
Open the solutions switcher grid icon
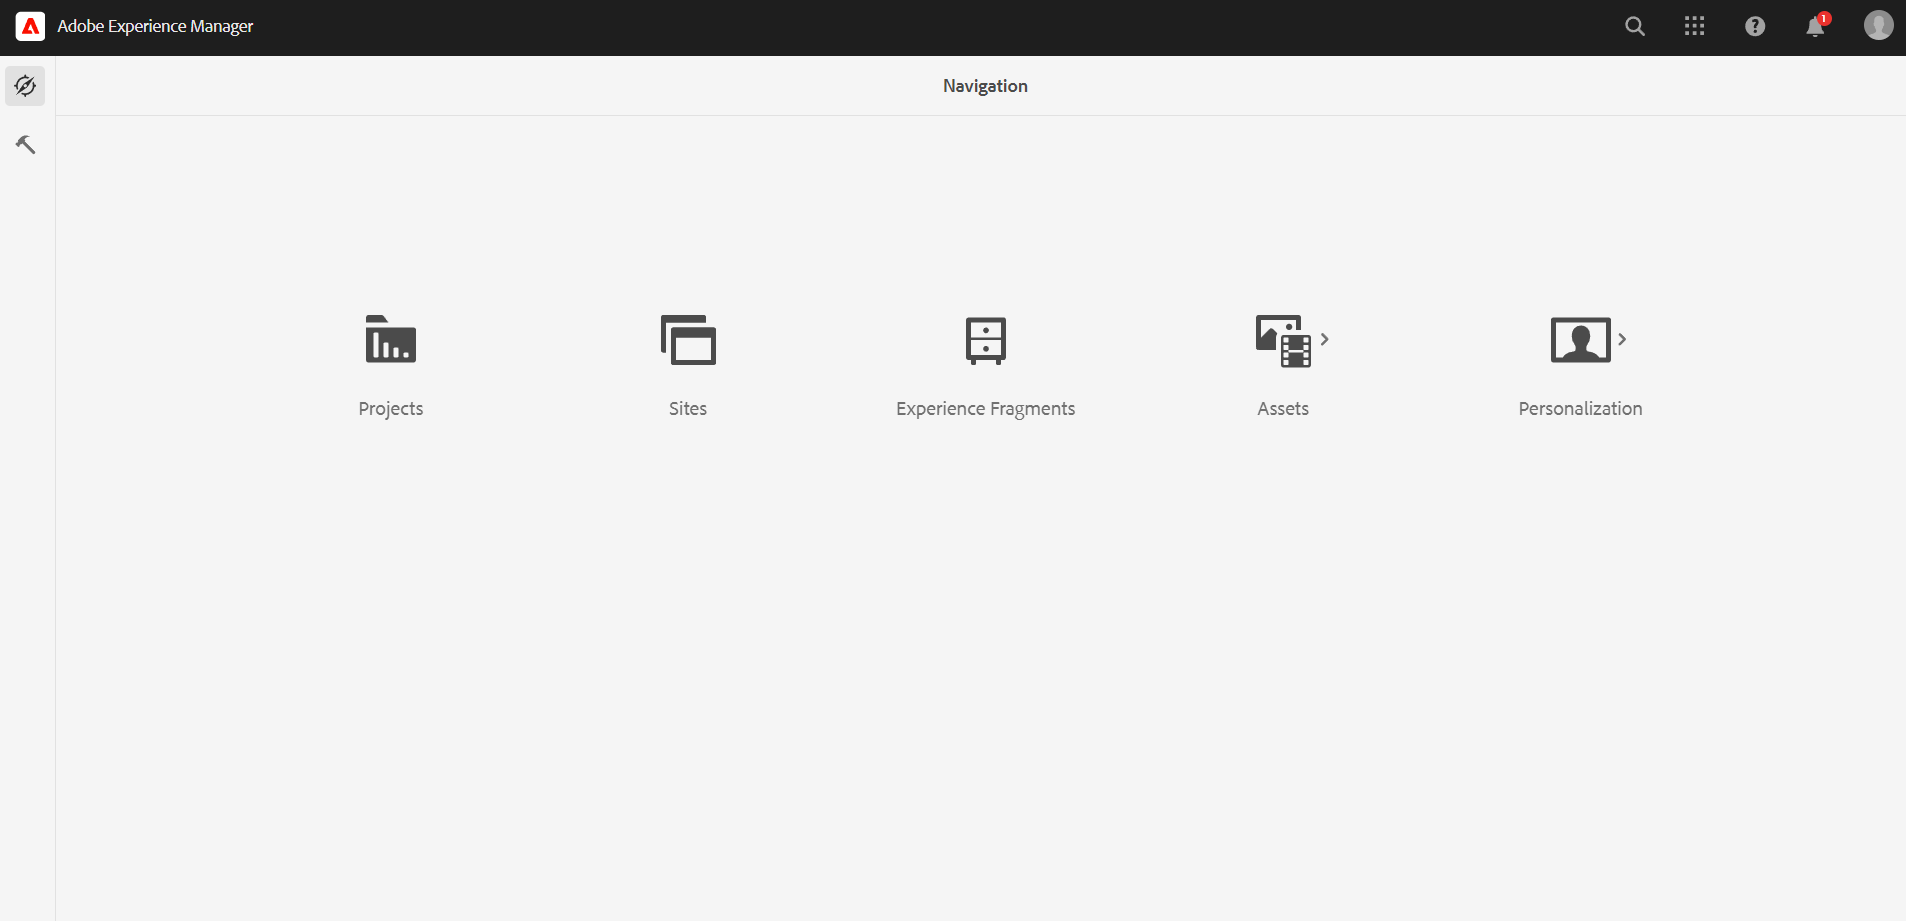click(x=1694, y=27)
